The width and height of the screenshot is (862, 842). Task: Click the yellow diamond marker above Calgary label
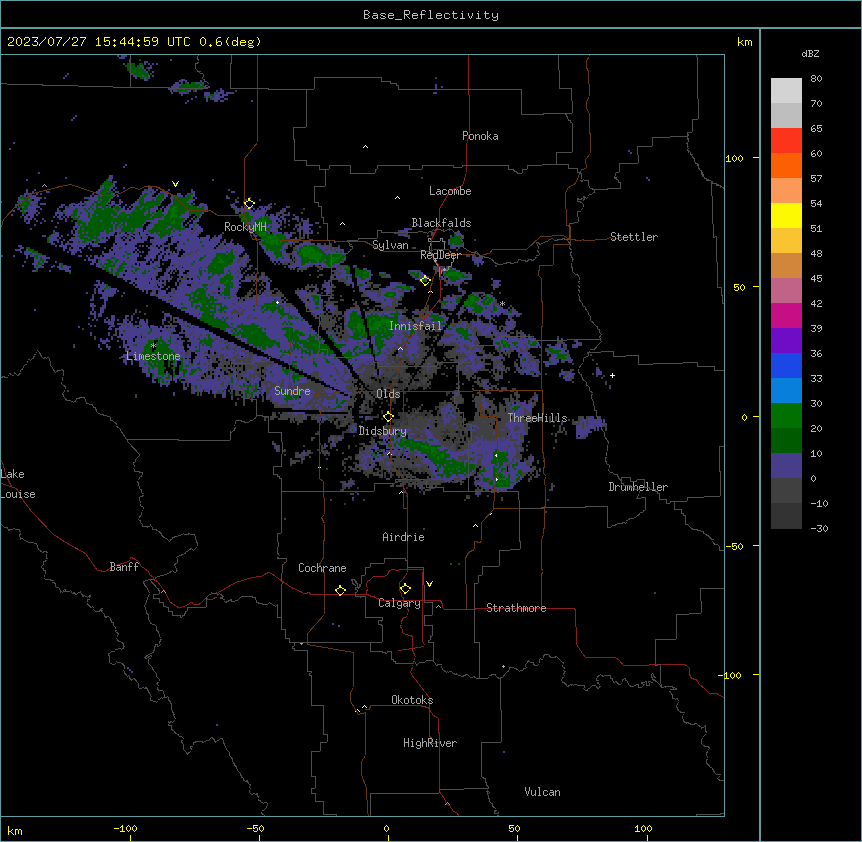(405, 589)
